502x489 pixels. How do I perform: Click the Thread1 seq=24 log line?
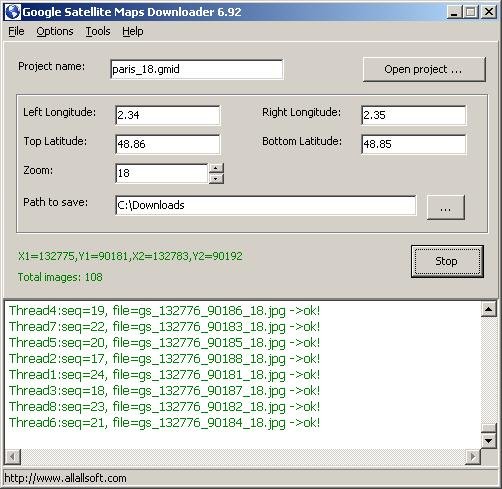[164, 375]
